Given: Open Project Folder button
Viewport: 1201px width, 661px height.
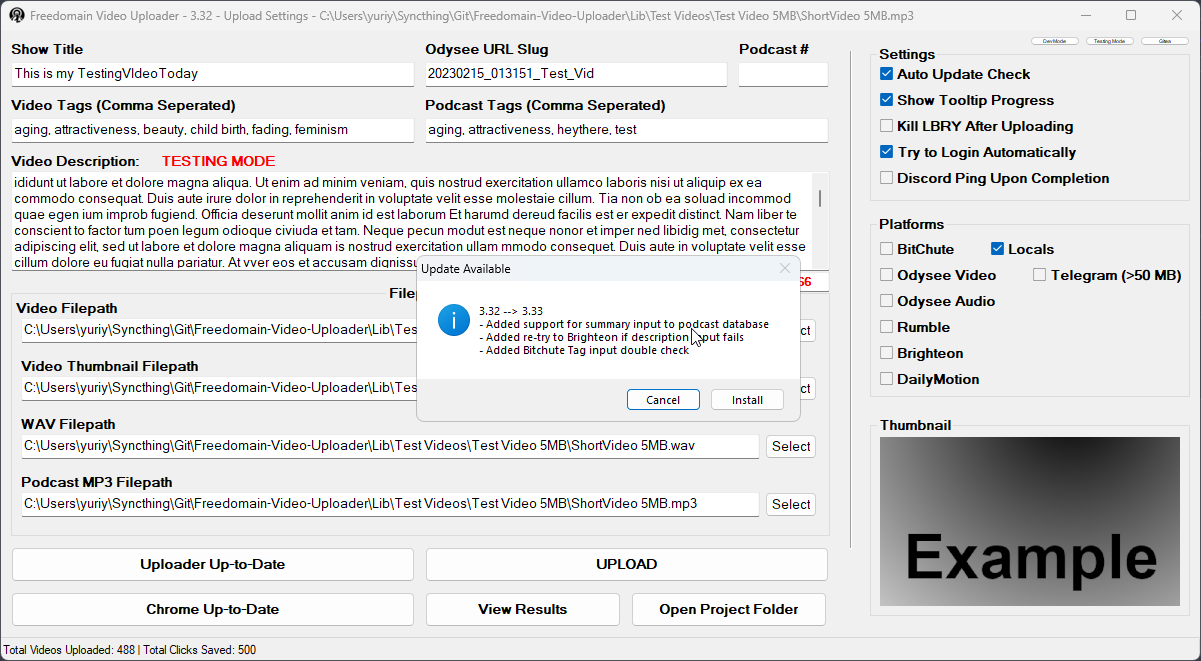Looking at the screenshot, I should pos(729,609).
